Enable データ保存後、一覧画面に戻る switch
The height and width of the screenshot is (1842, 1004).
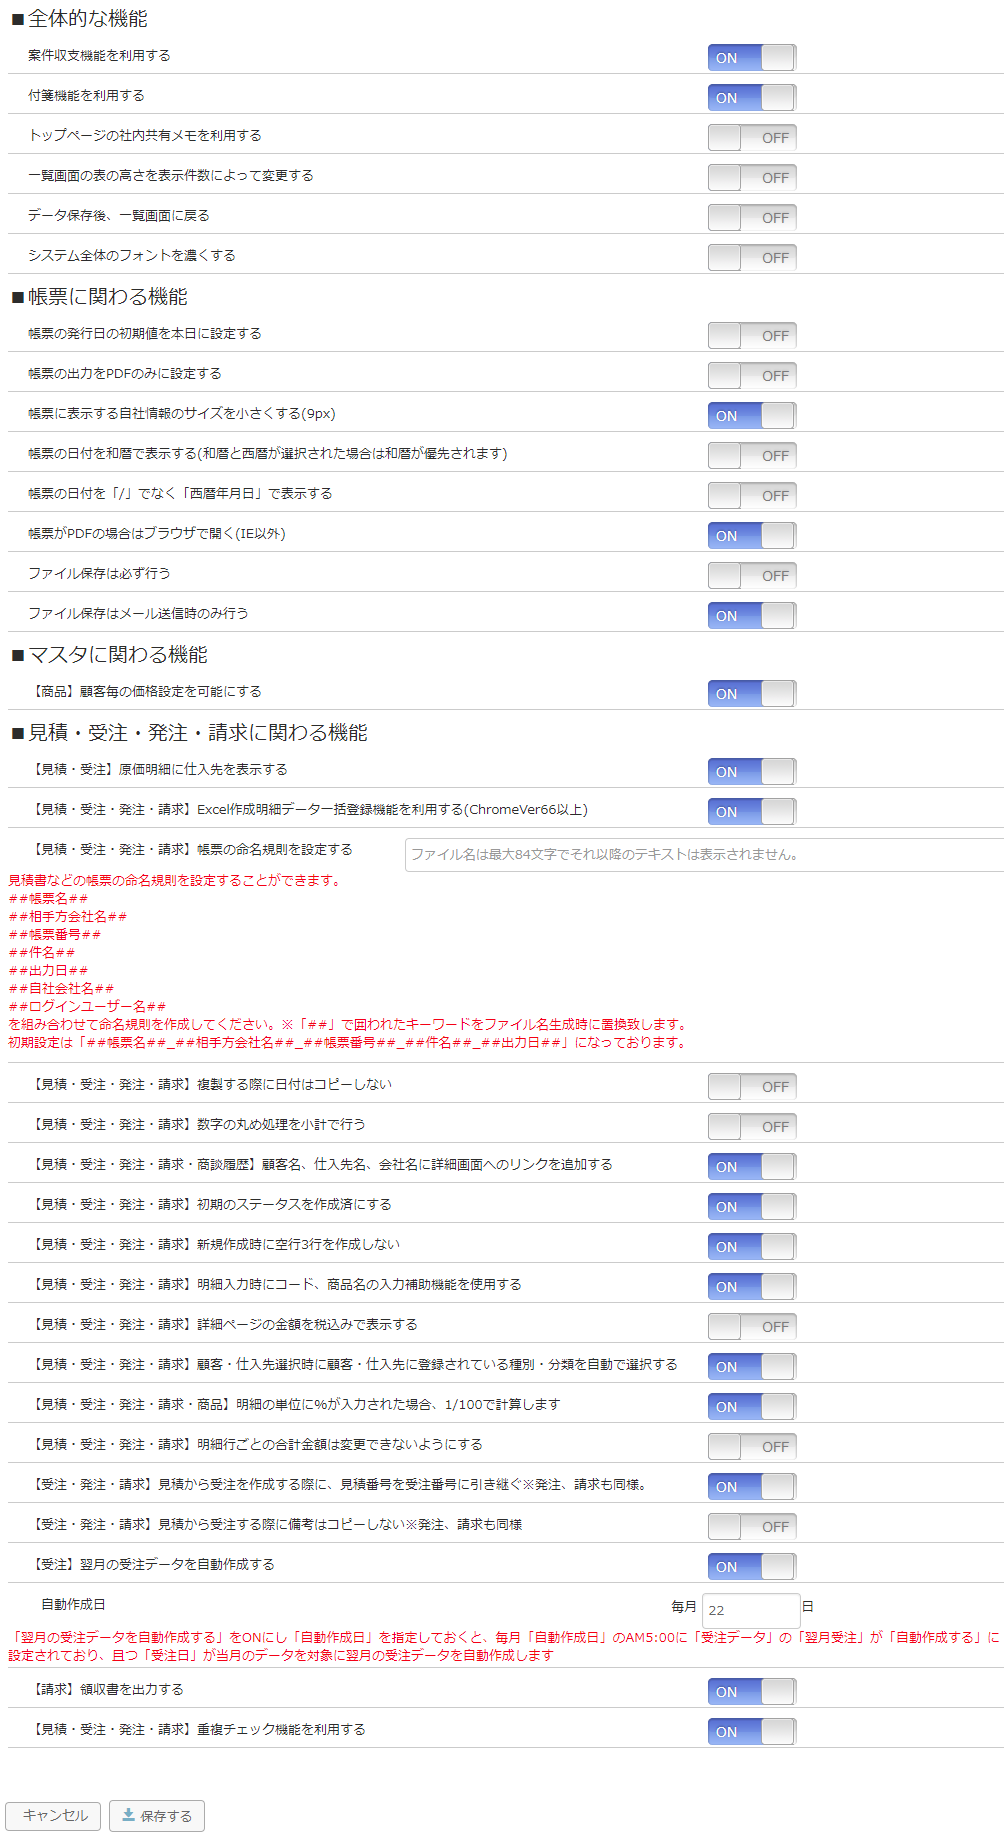tap(752, 218)
